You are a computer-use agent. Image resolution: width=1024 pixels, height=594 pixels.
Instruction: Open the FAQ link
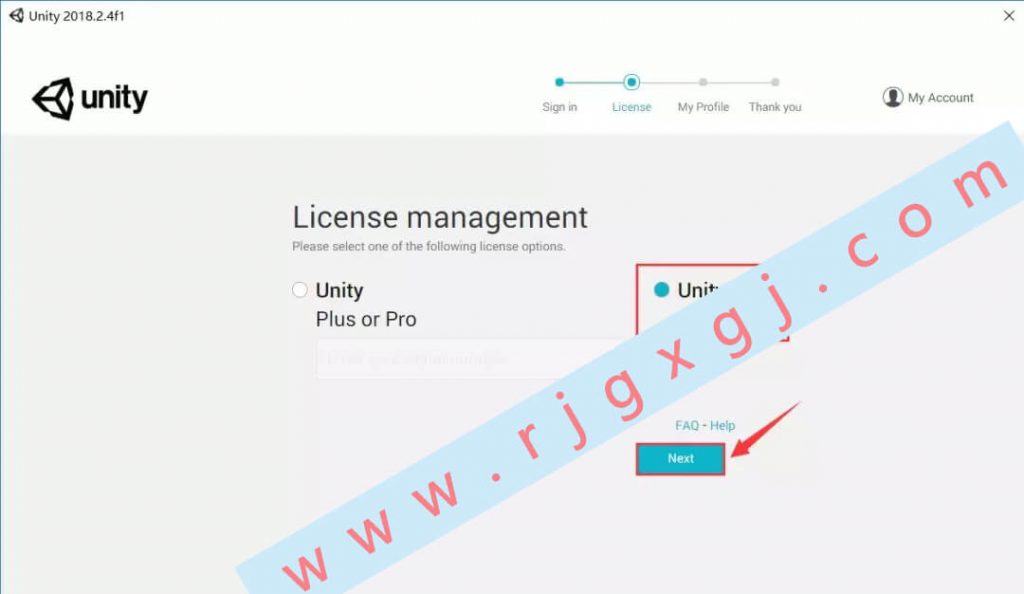(x=687, y=426)
